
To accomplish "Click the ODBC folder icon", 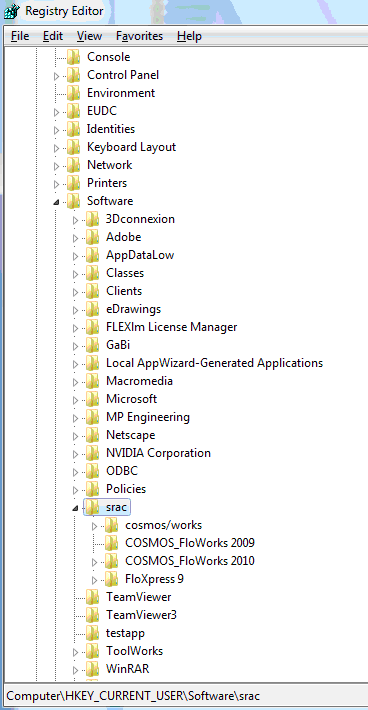I will [92, 471].
